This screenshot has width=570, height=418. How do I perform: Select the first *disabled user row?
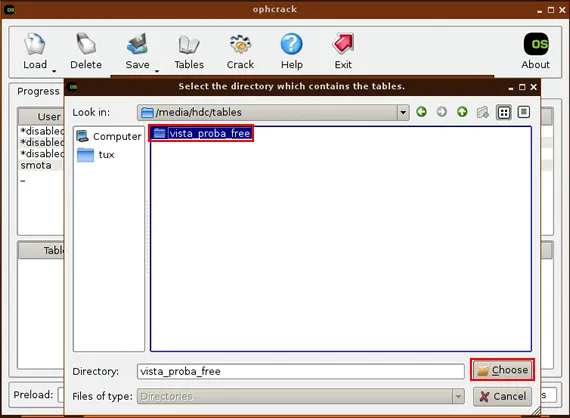click(x=42, y=131)
